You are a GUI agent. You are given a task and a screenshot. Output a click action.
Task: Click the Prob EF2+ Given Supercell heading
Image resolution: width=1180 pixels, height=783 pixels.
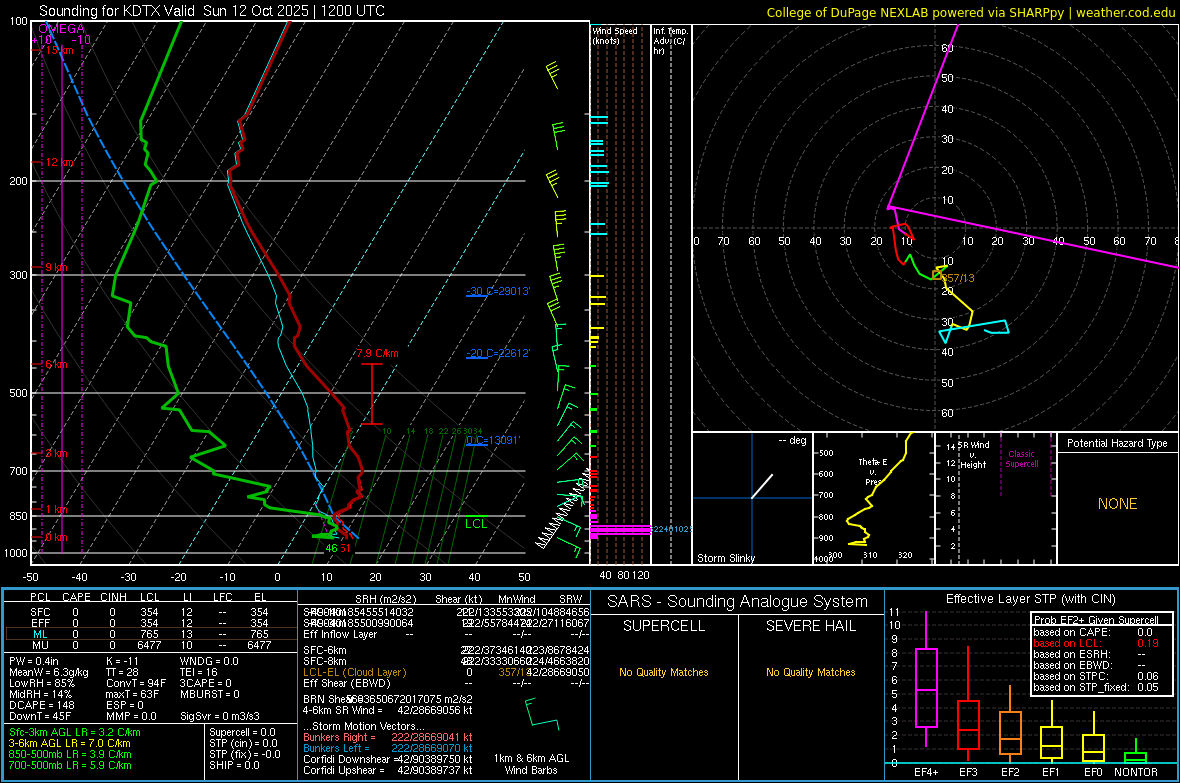[1096, 620]
